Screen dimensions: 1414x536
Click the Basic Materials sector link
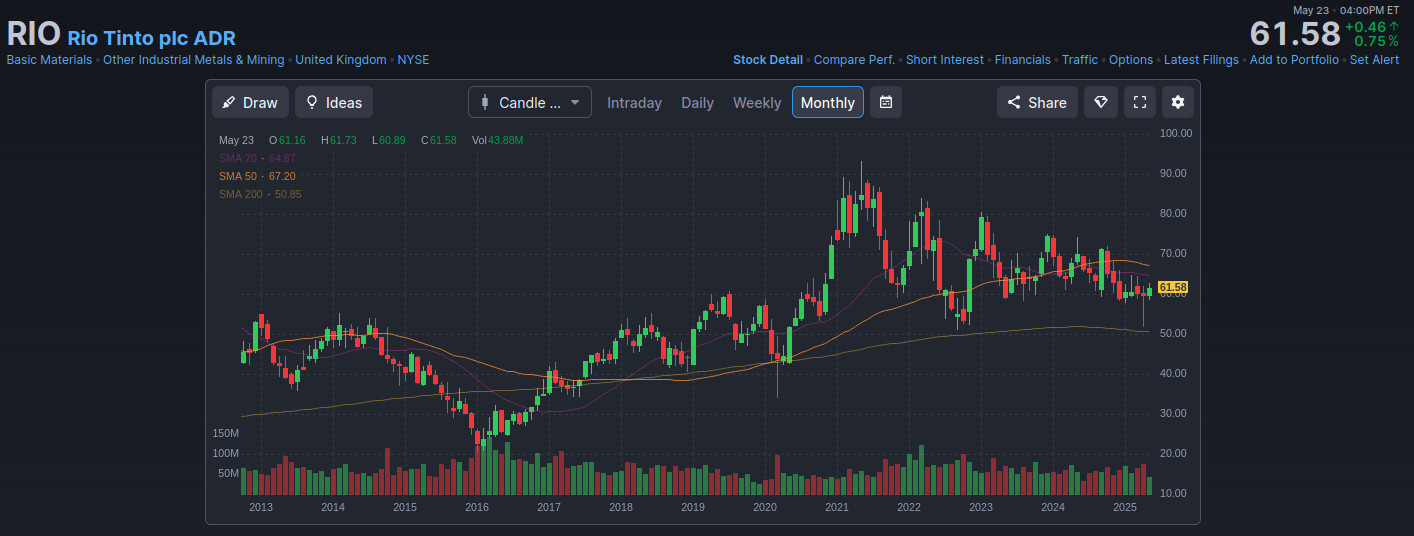[x=49, y=60]
